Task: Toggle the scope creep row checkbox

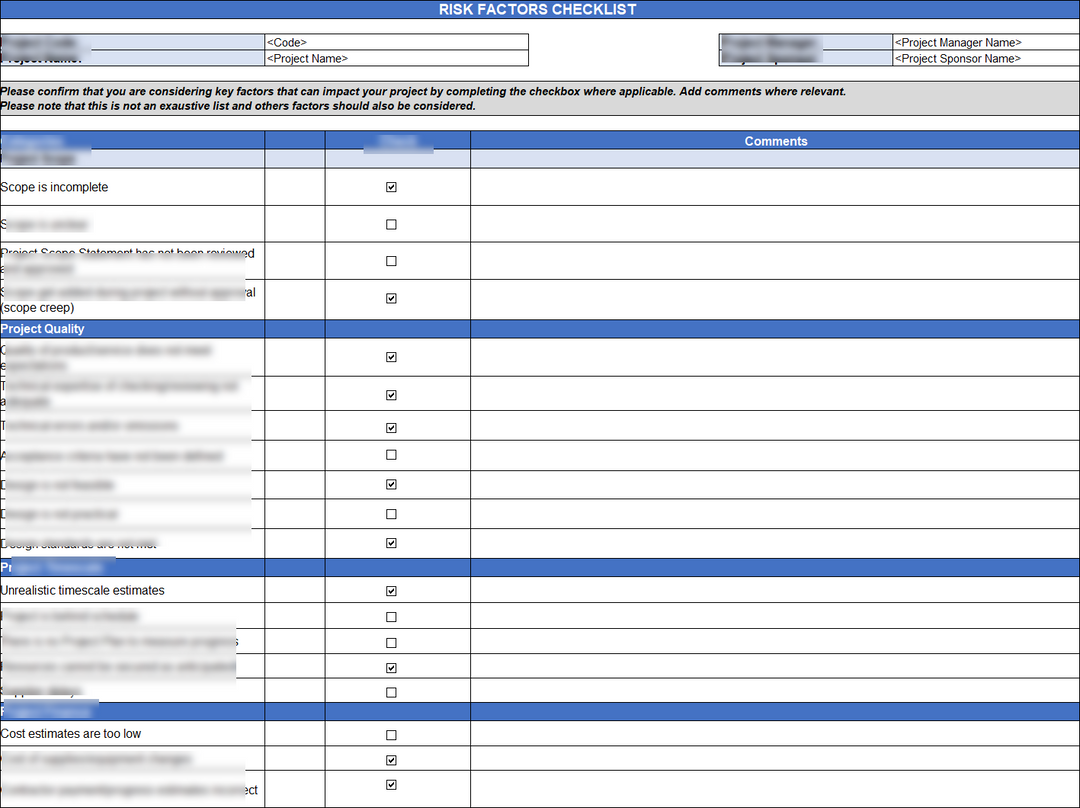Action: (x=391, y=298)
